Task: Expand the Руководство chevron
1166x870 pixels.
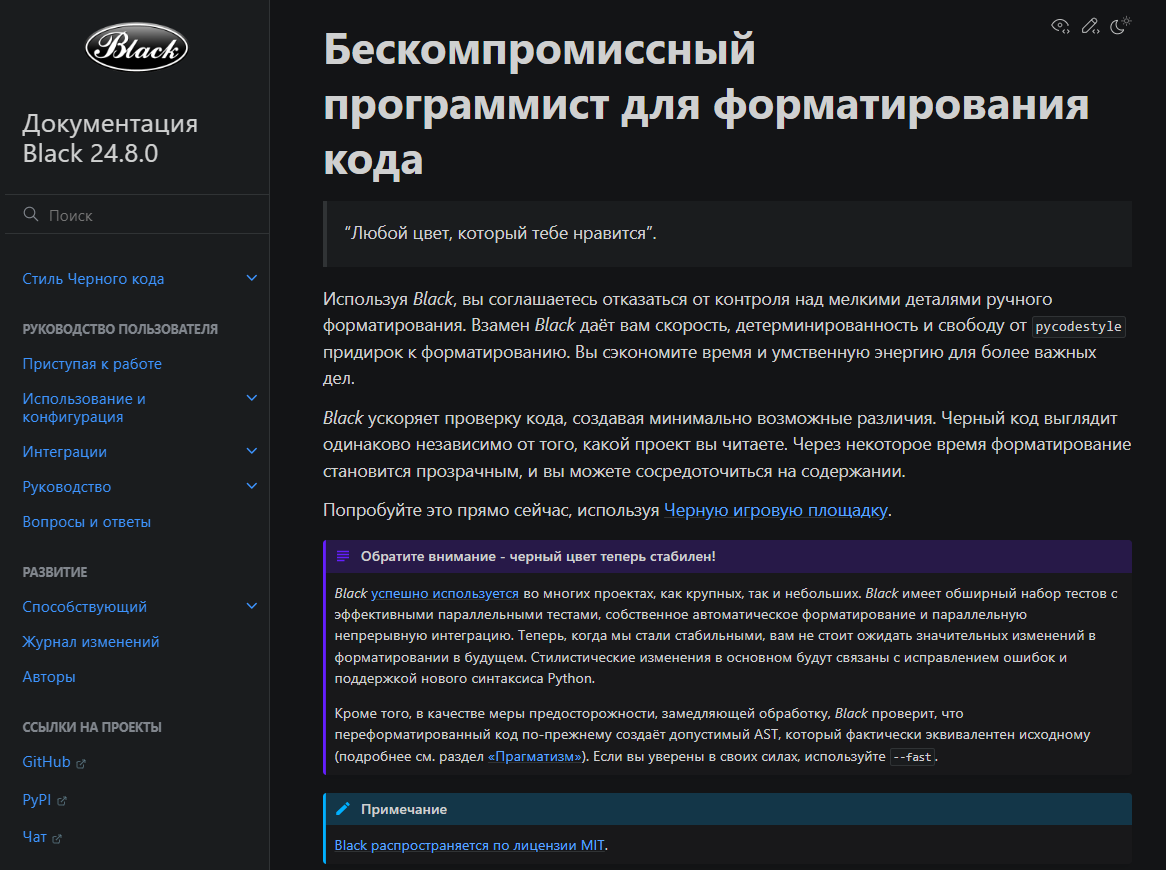Action: 251,486
